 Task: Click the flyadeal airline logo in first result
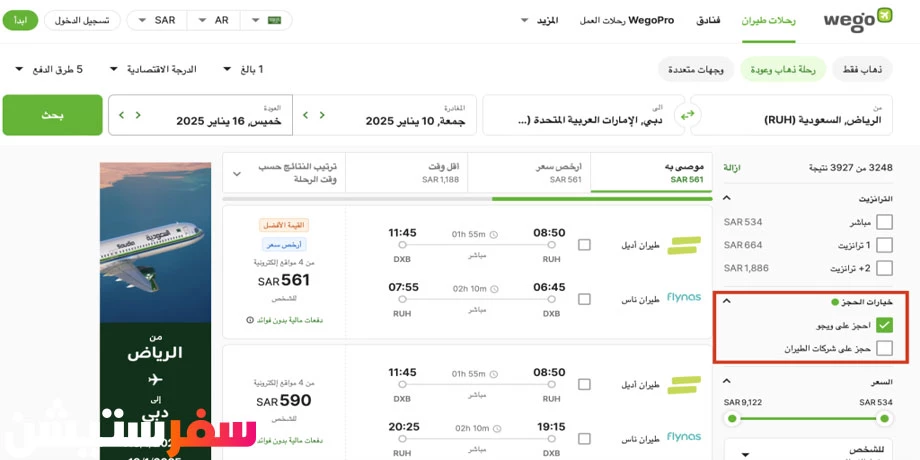click(684, 245)
